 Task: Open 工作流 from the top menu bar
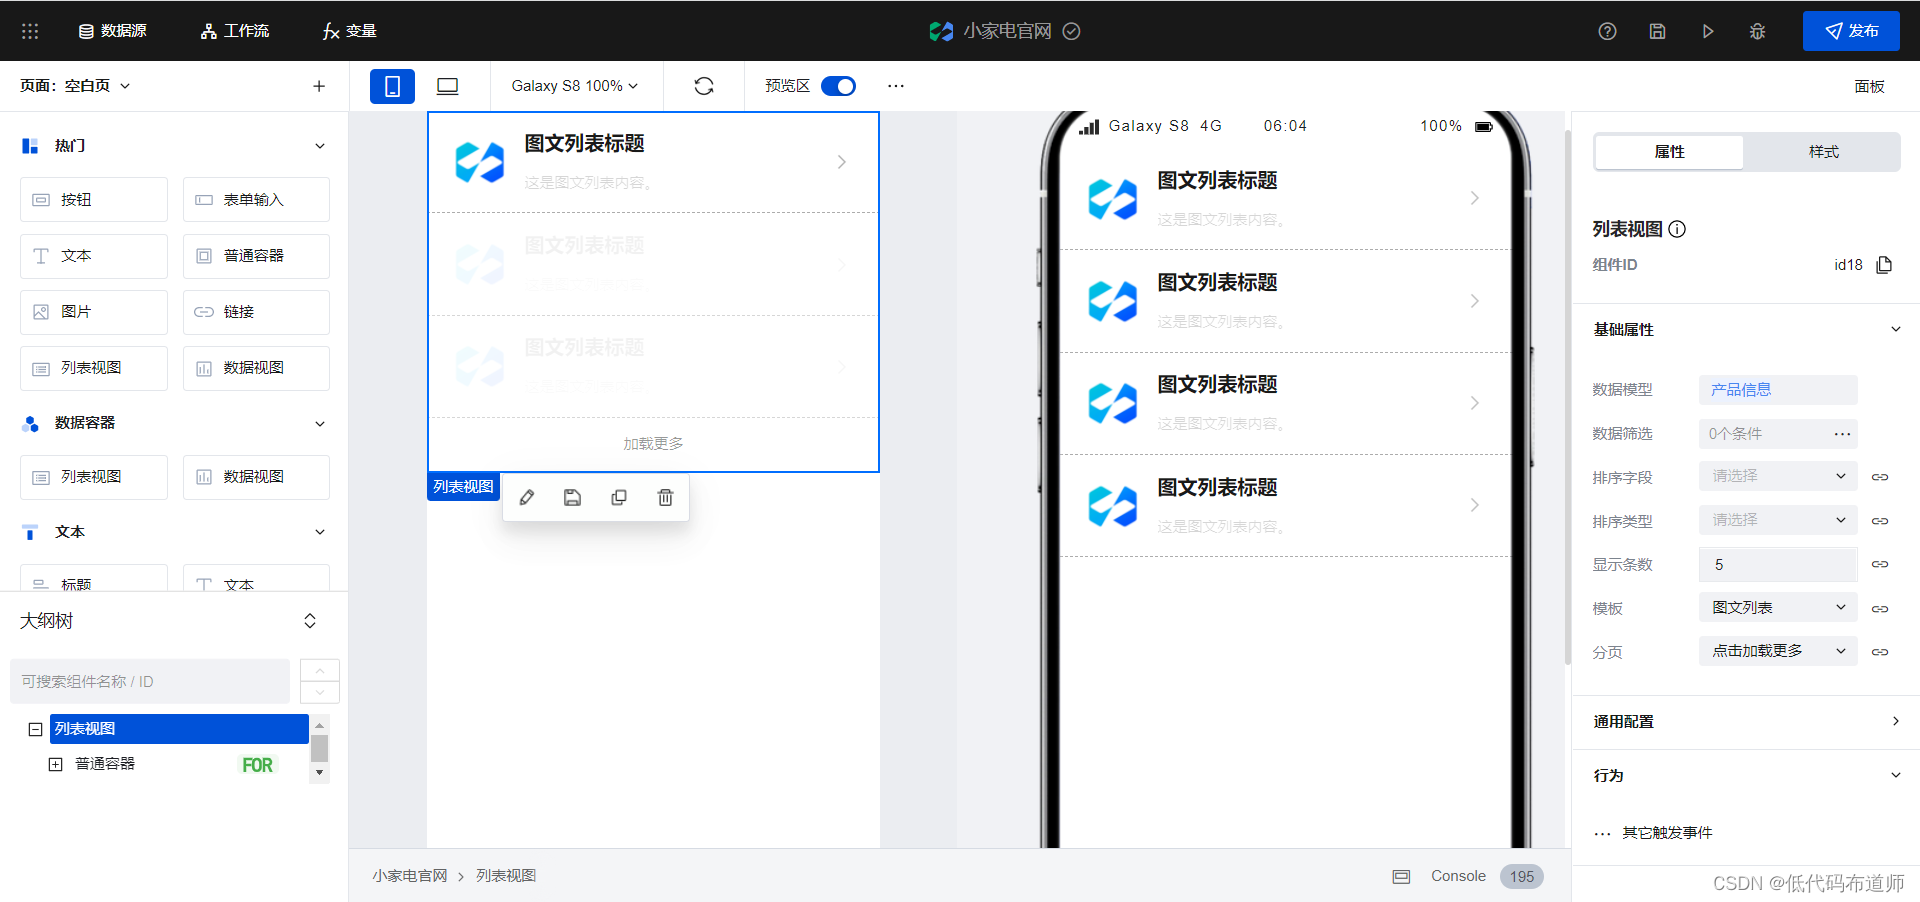click(x=234, y=31)
